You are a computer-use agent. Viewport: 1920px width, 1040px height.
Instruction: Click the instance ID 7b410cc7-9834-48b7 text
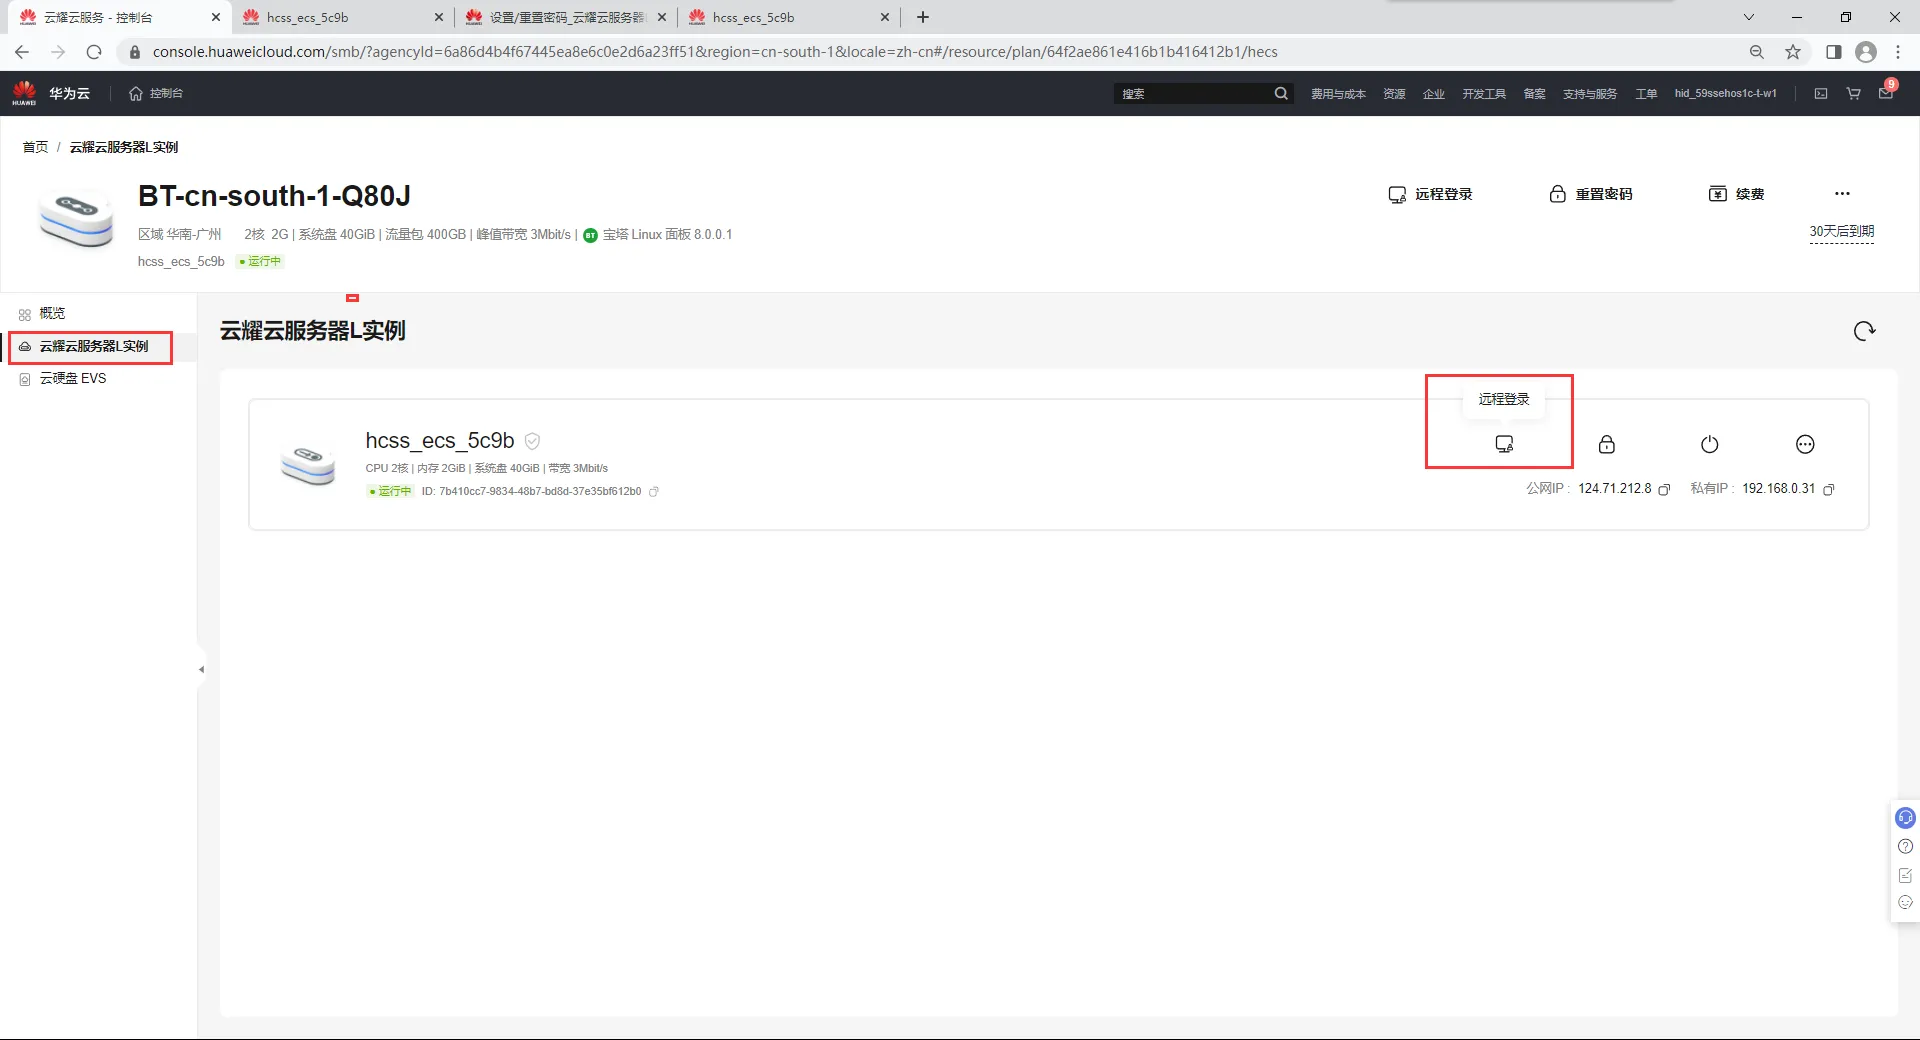(x=540, y=492)
